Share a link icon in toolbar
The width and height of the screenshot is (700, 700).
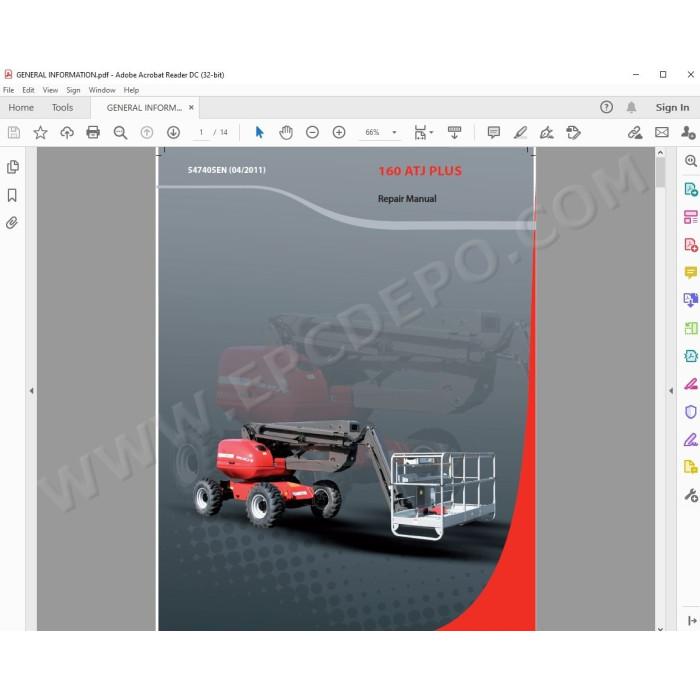(635, 133)
